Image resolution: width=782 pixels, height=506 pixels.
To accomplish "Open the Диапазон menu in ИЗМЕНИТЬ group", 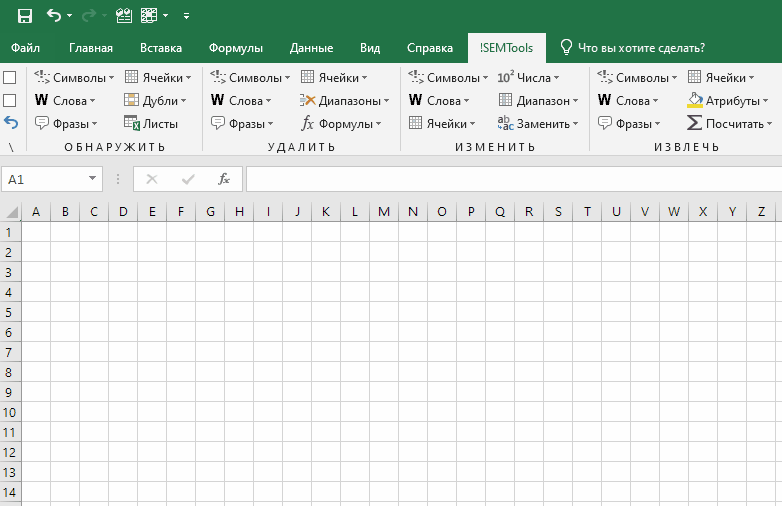I will point(538,101).
